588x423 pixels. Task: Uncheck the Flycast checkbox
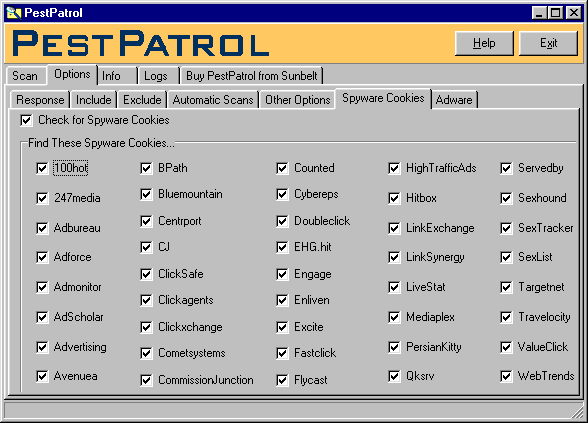[x=282, y=380]
